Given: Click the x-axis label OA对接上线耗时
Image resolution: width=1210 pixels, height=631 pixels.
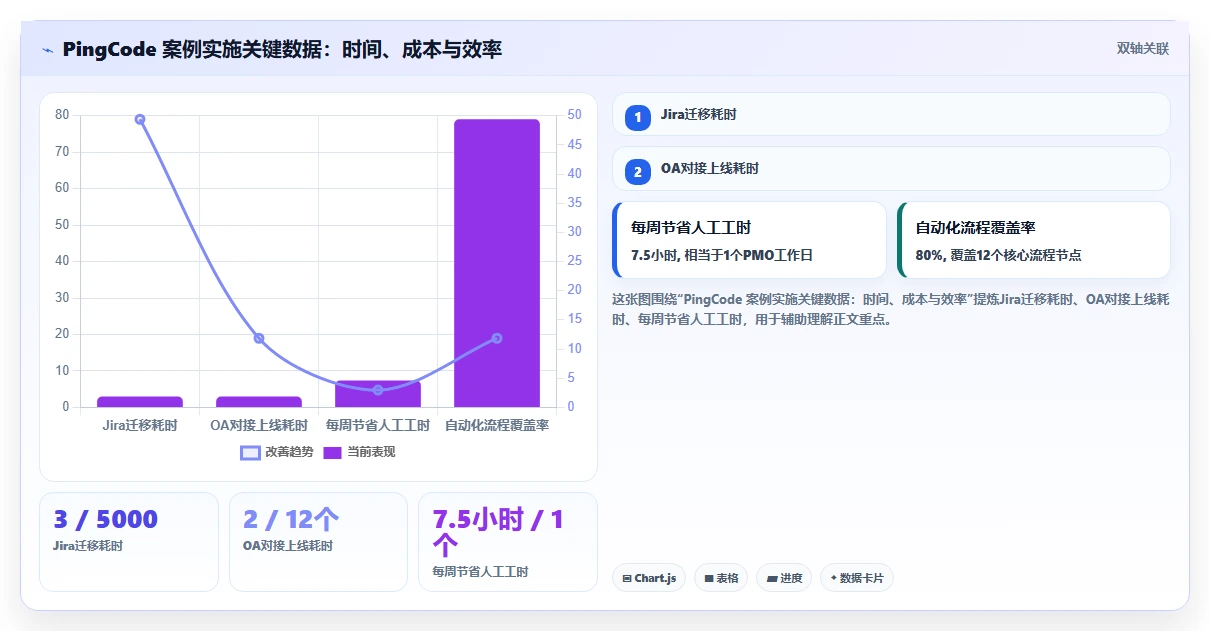Looking at the screenshot, I should [x=259, y=426].
